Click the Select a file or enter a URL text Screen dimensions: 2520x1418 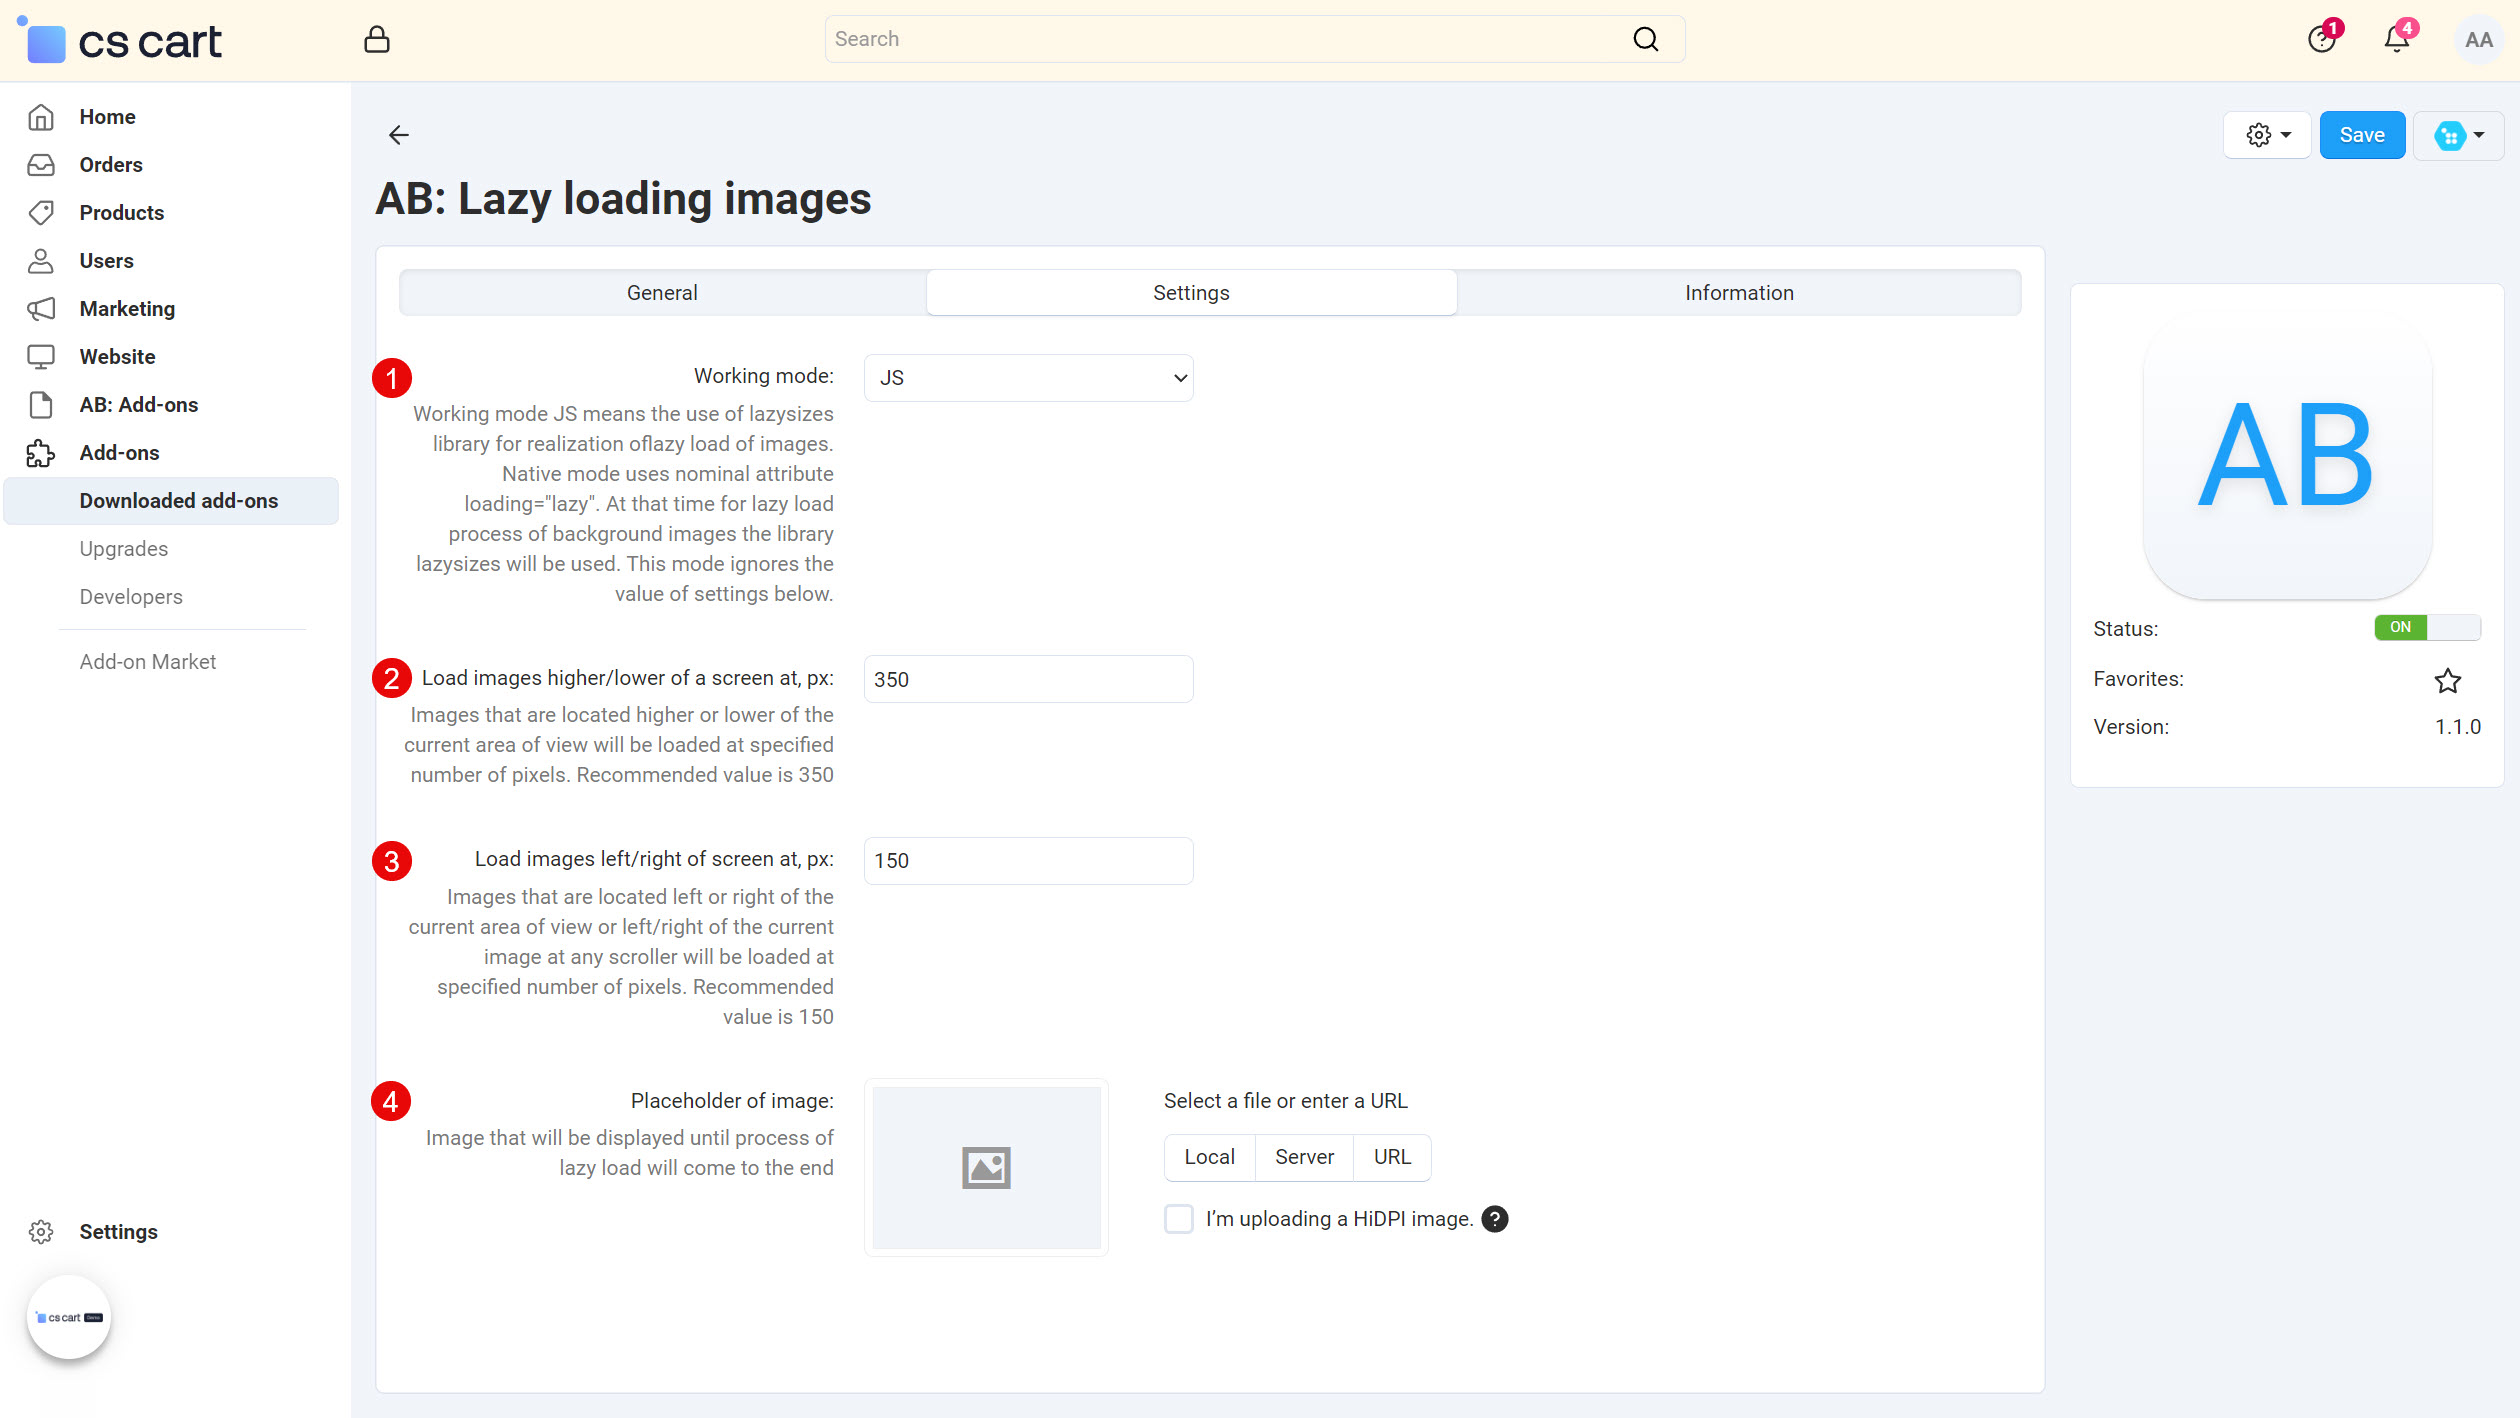tap(1285, 1101)
